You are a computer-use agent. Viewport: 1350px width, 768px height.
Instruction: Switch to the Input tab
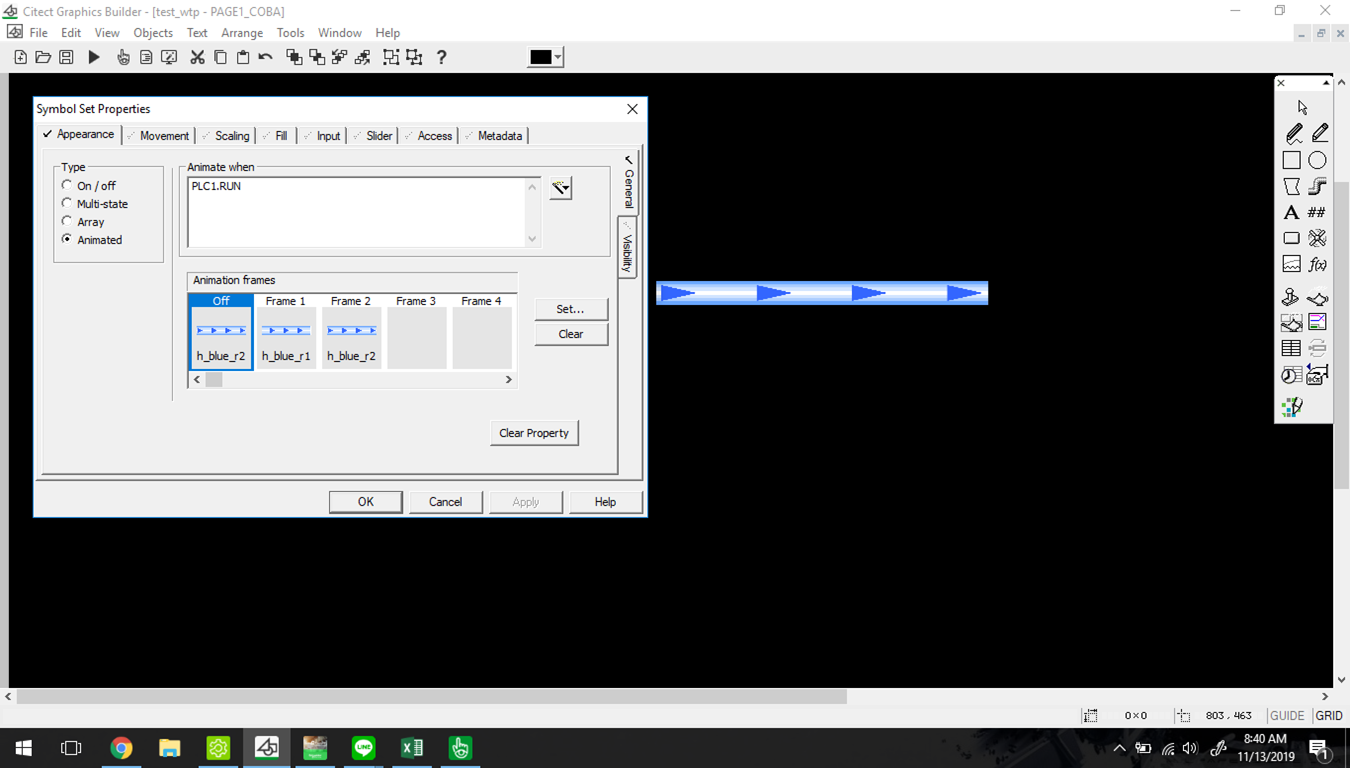point(322,136)
